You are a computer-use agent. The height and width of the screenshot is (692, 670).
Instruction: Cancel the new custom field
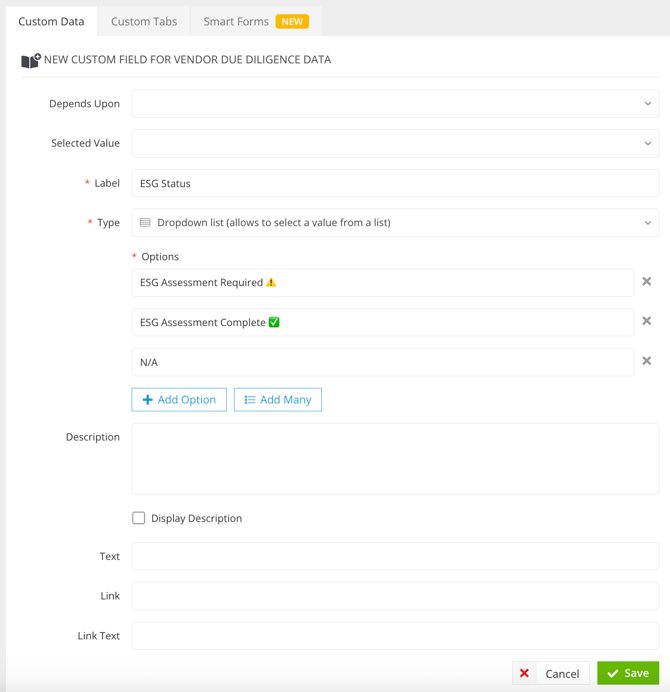[x=551, y=673]
